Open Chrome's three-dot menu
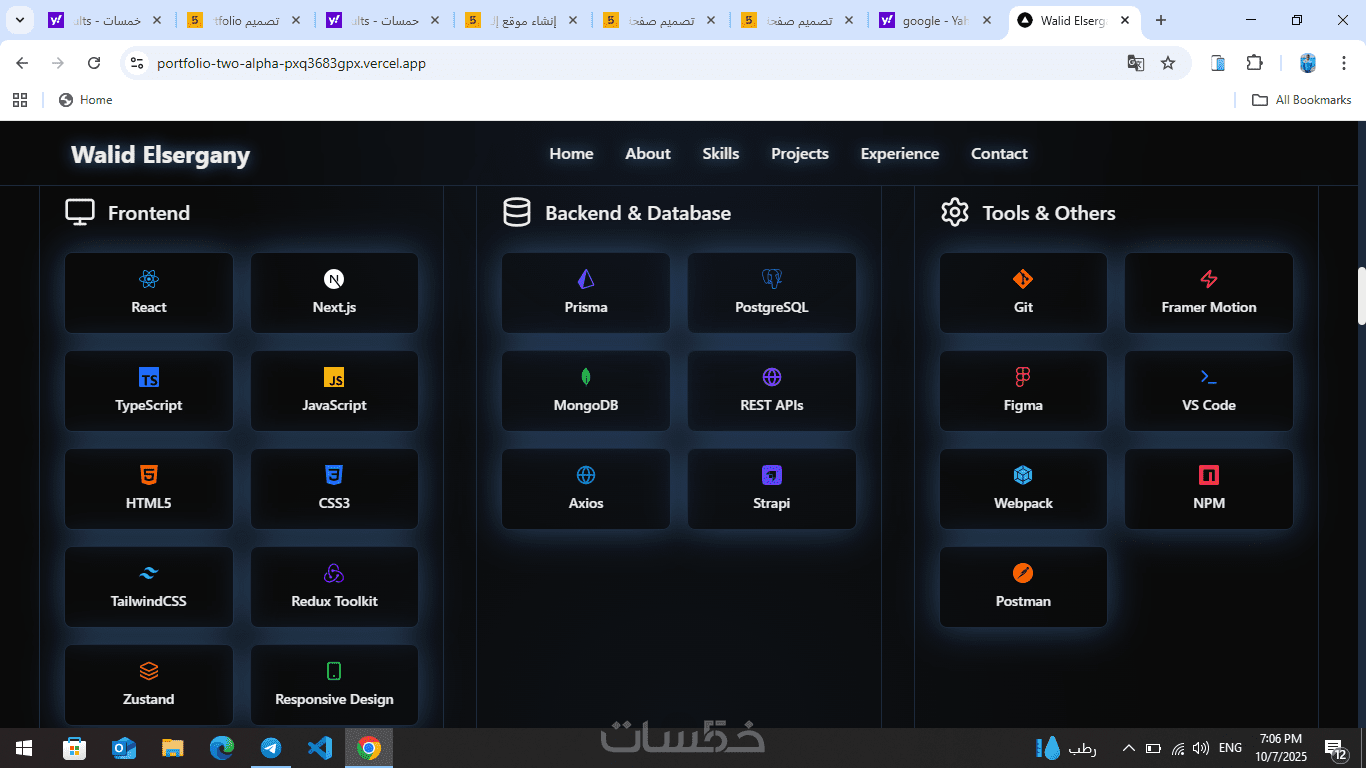Image resolution: width=1366 pixels, height=768 pixels. tap(1342, 63)
